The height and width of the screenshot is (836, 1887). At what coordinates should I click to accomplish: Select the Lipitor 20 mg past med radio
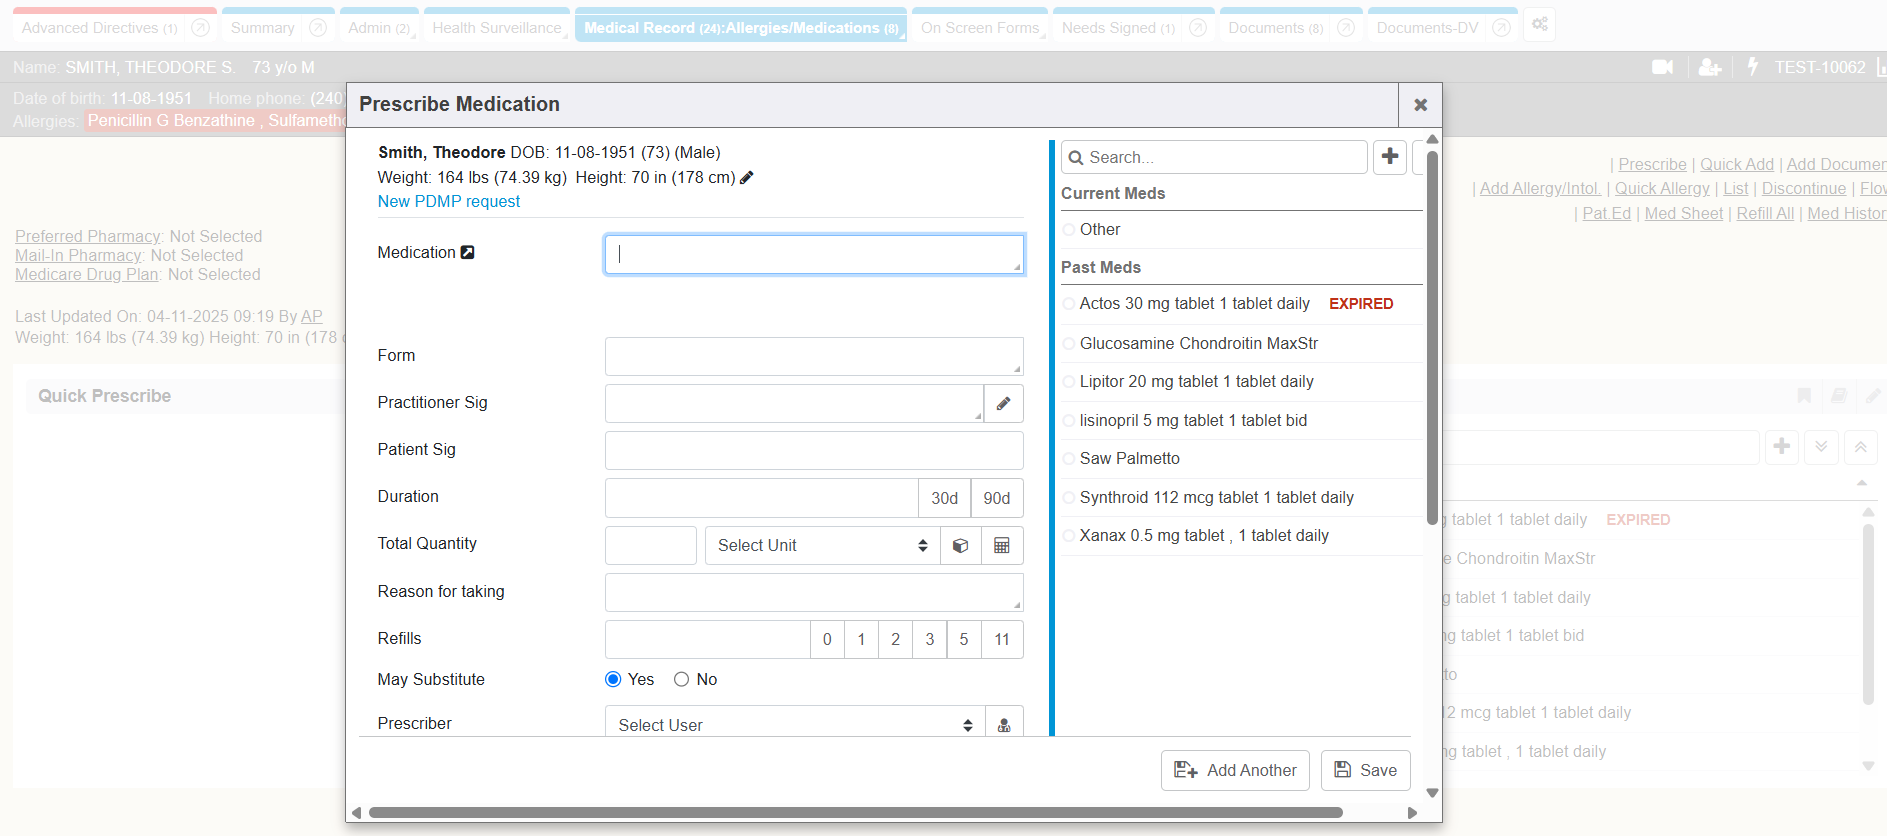tap(1069, 382)
